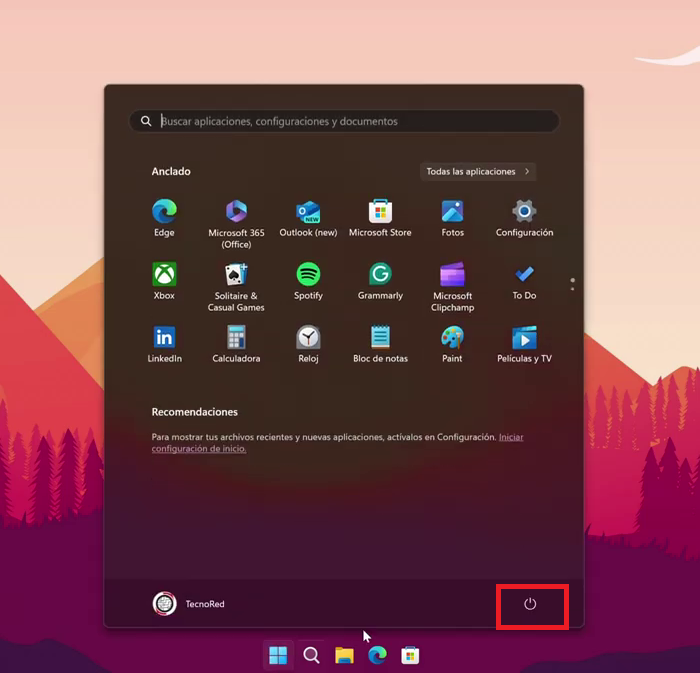Screen dimensions: 700x673
Task: Launch Spotify
Action: pyautogui.click(x=308, y=281)
